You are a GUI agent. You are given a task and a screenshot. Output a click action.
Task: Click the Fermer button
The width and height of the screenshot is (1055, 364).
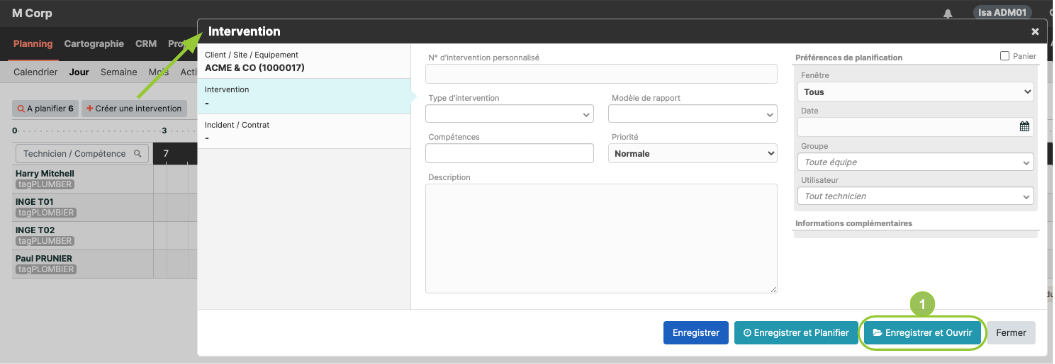tap(1011, 332)
